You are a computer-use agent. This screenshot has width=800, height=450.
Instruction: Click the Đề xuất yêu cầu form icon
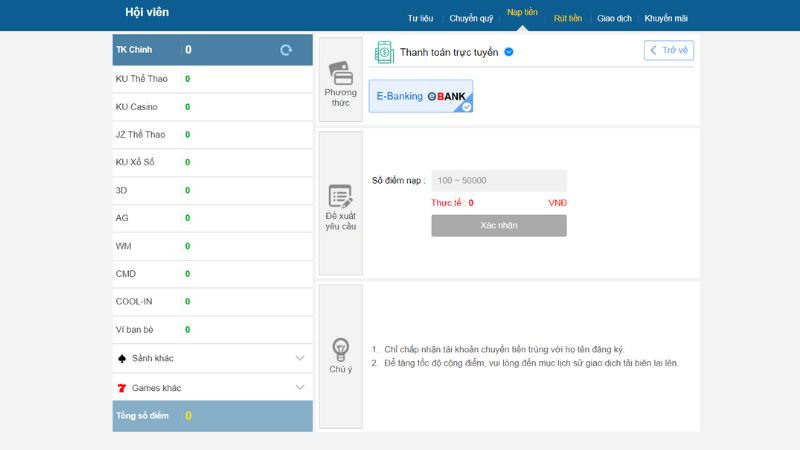pyautogui.click(x=340, y=195)
